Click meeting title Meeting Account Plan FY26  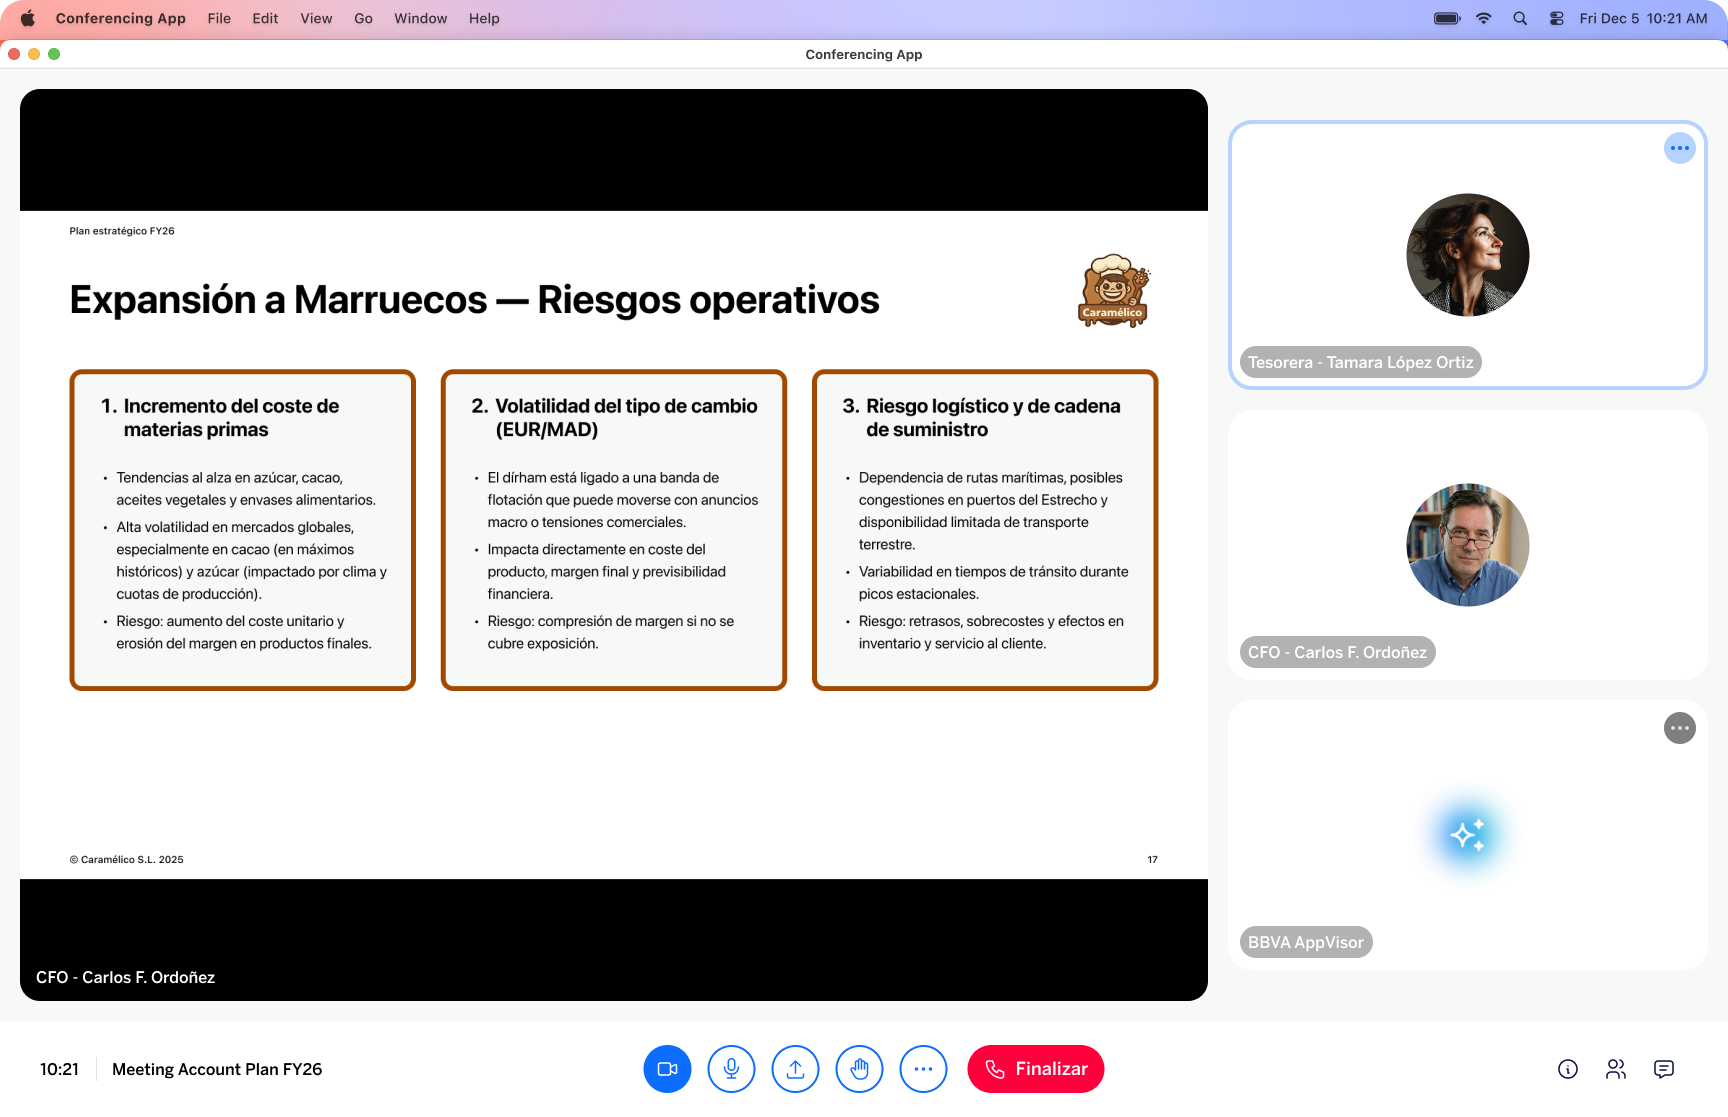217,1069
